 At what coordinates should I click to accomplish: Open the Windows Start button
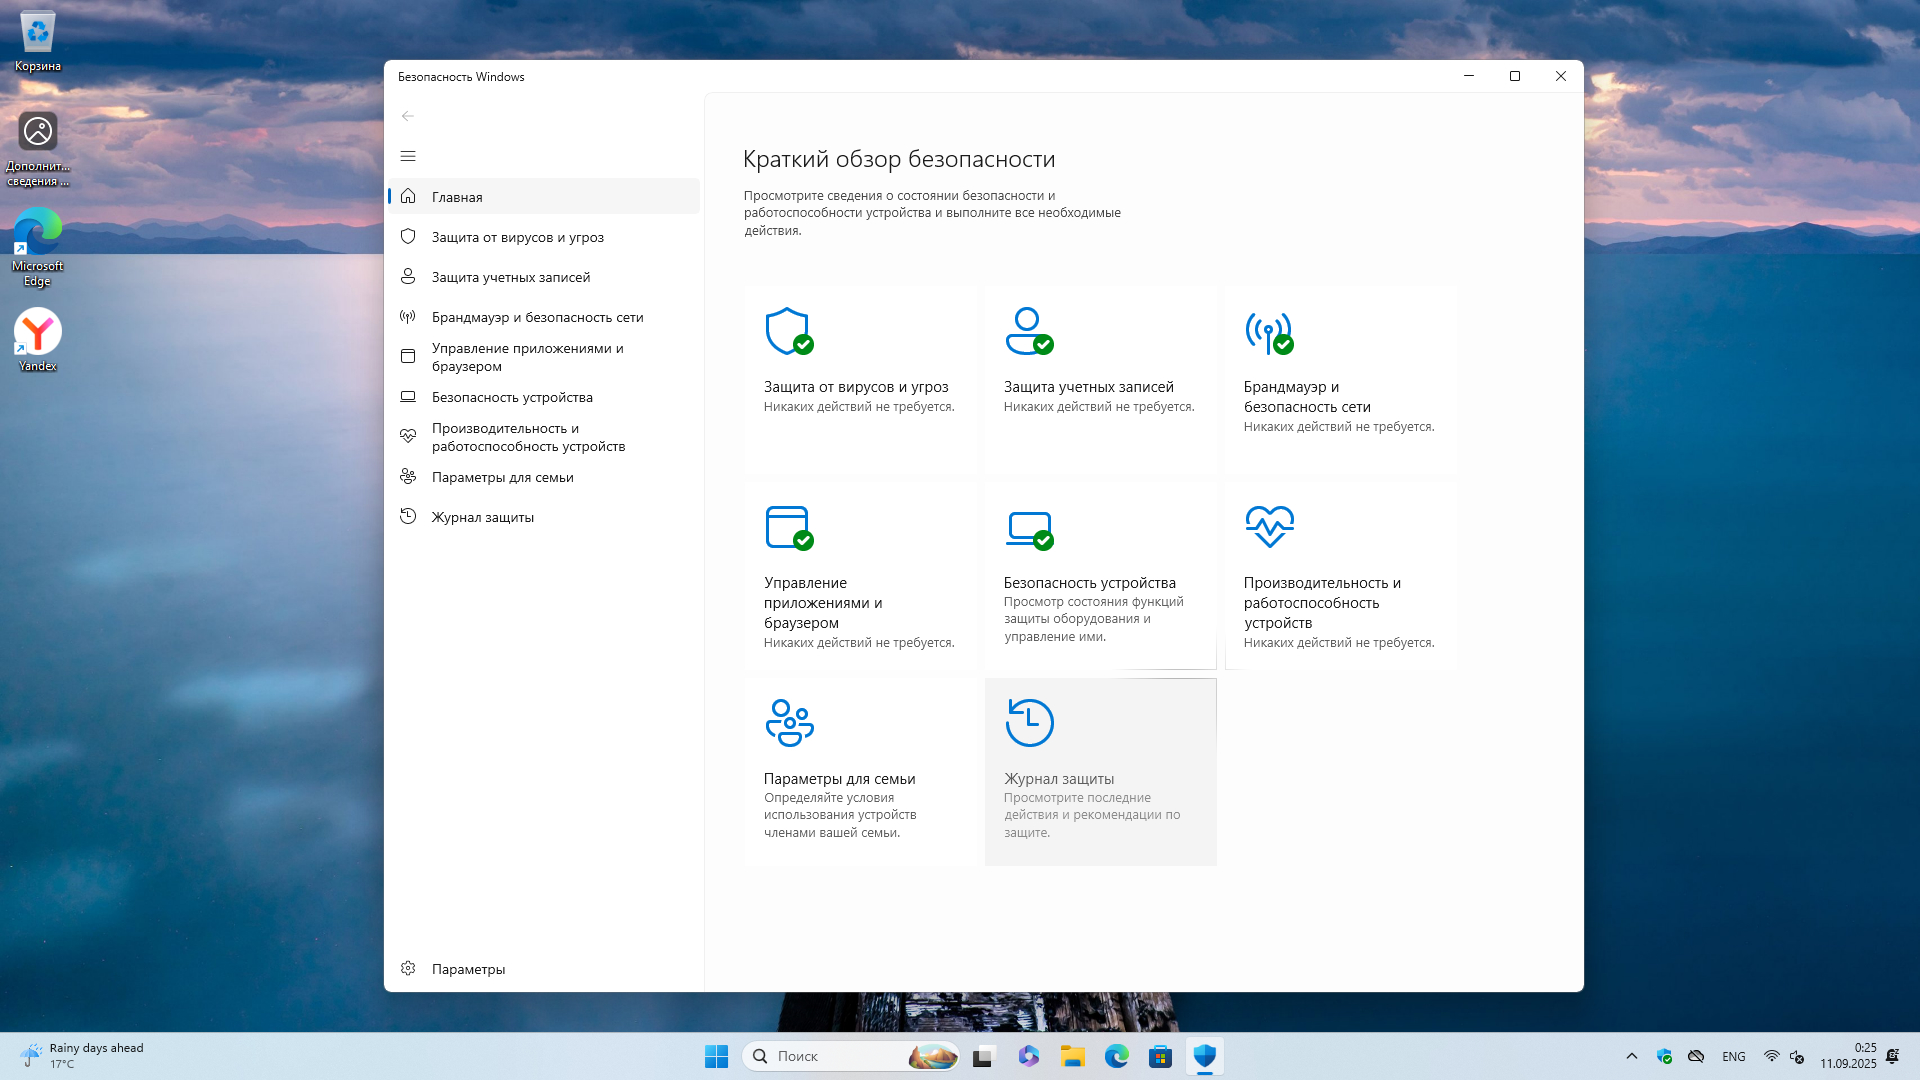(x=716, y=1056)
